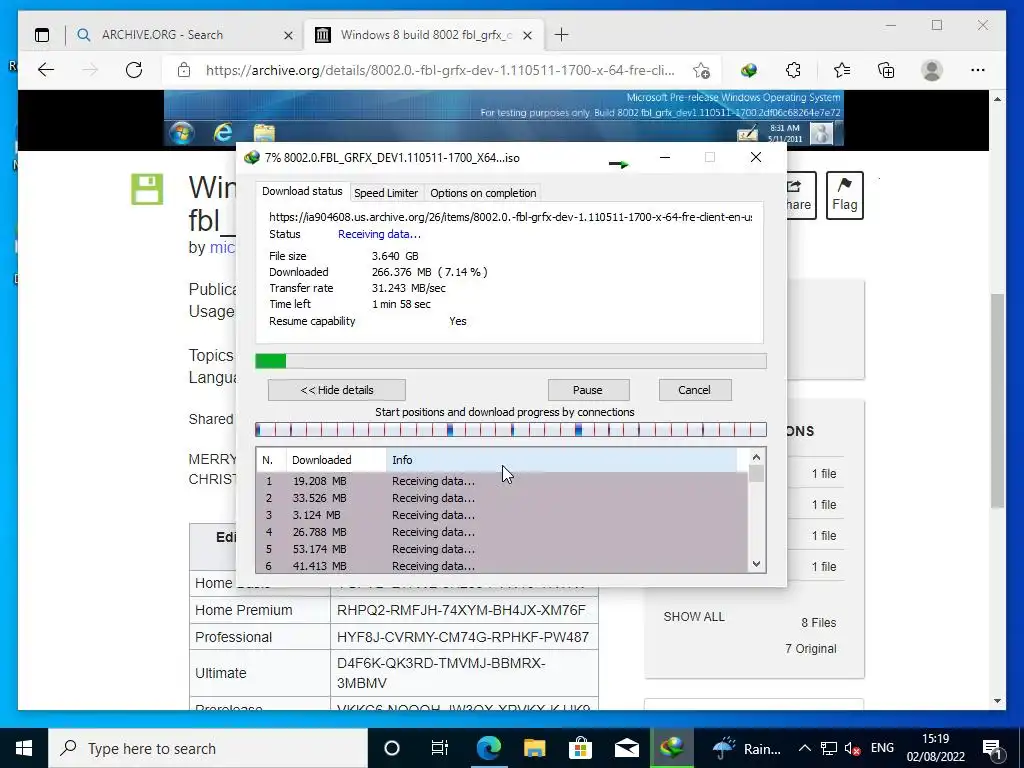Click the connections progress segment bar
This screenshot has height=768, width=1024.
pos(511,430)
